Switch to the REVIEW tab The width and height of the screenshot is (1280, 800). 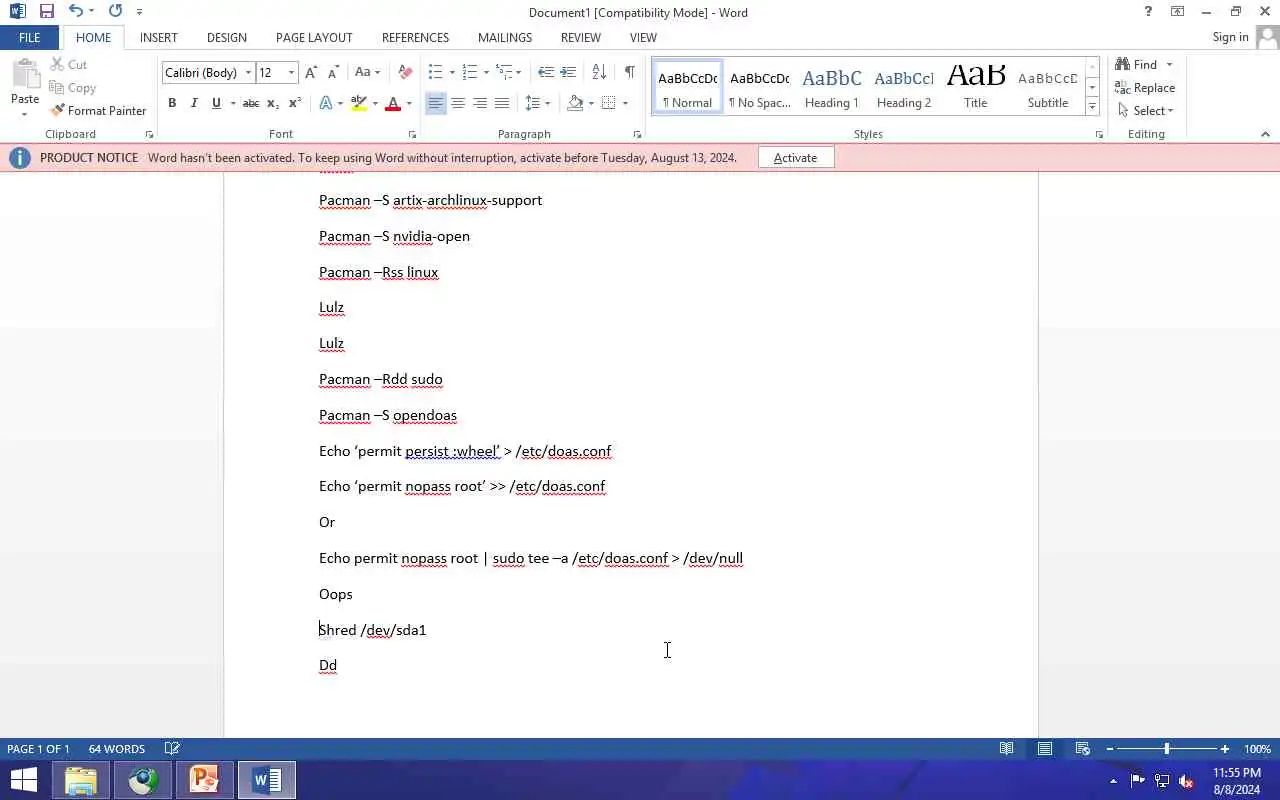click(581, 37)
